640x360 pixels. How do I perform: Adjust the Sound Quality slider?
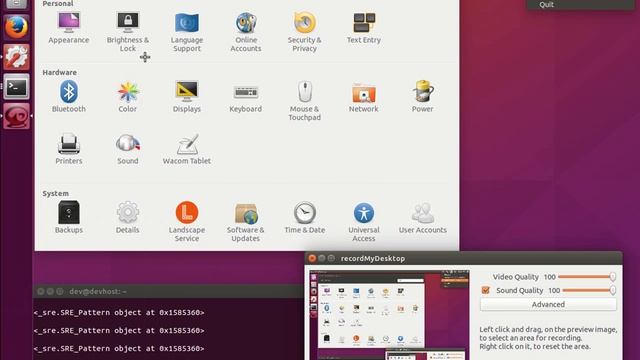[589, 290]
